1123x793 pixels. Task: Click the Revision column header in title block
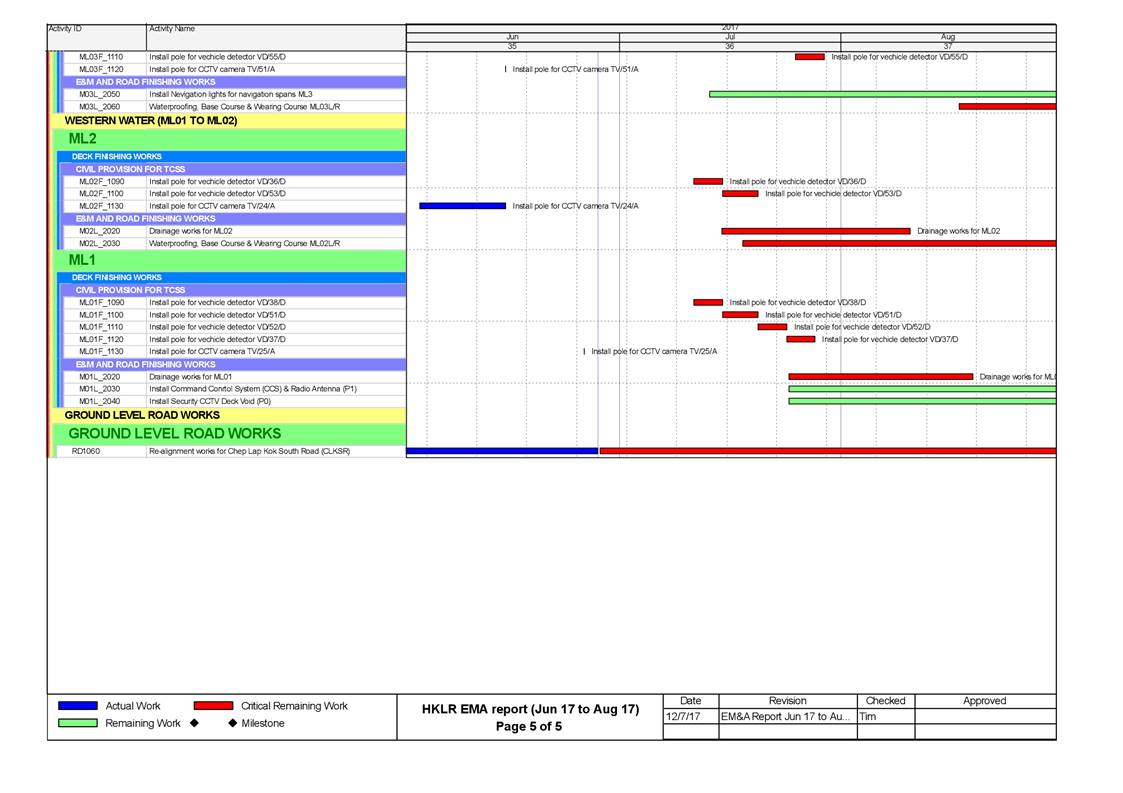[788, 701]
